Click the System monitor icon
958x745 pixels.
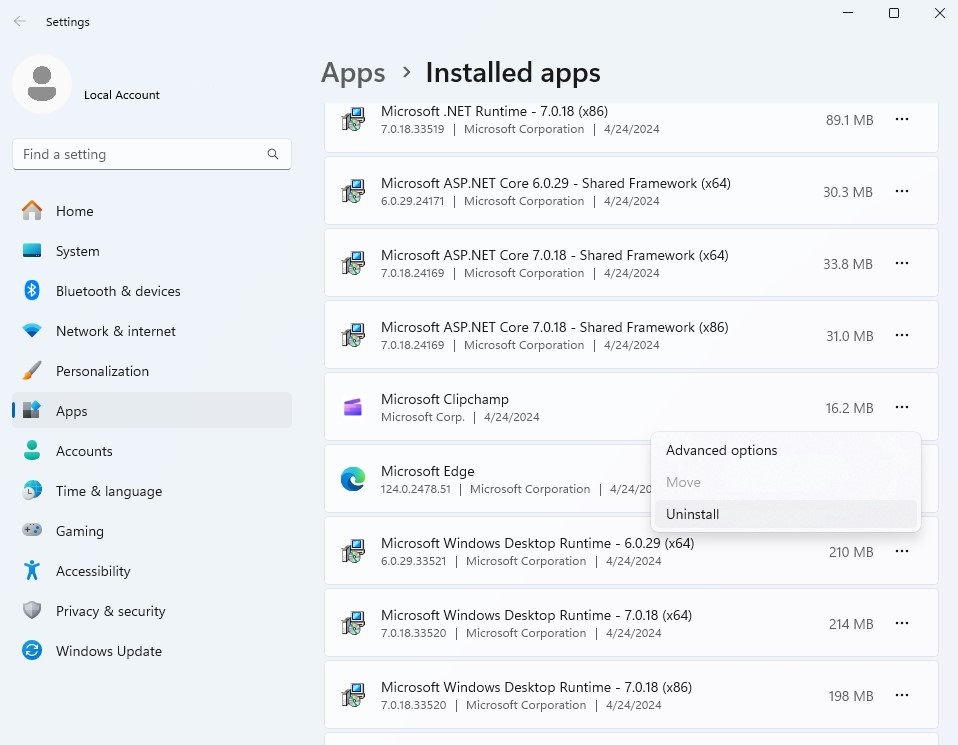coord(32,251)
